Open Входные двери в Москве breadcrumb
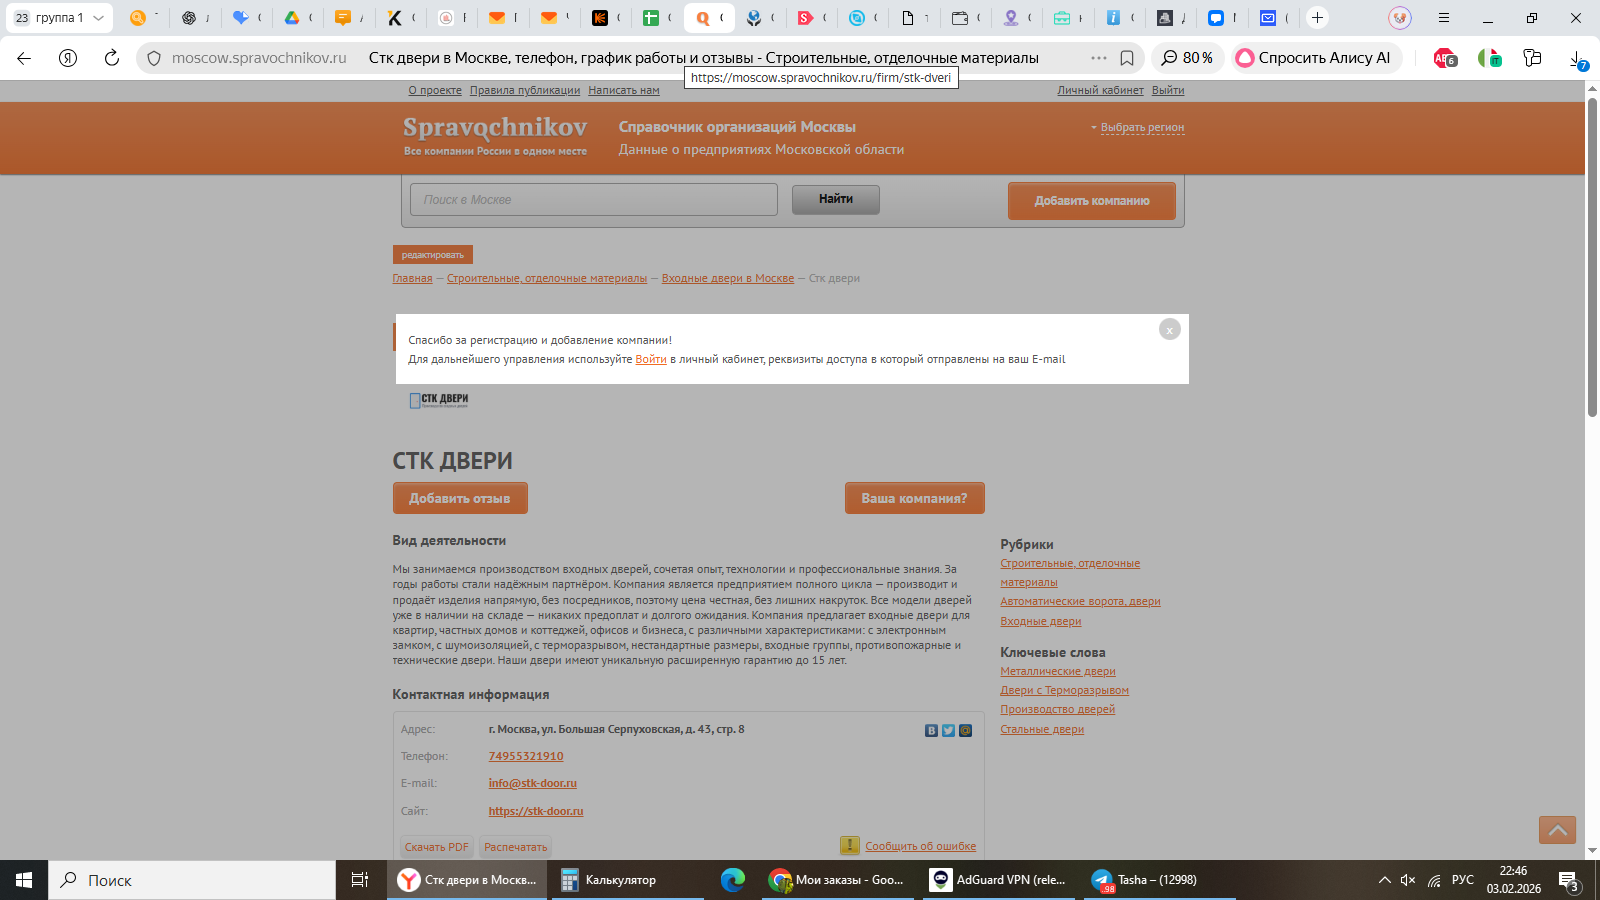1600x900 pixels. click(728, 279)
